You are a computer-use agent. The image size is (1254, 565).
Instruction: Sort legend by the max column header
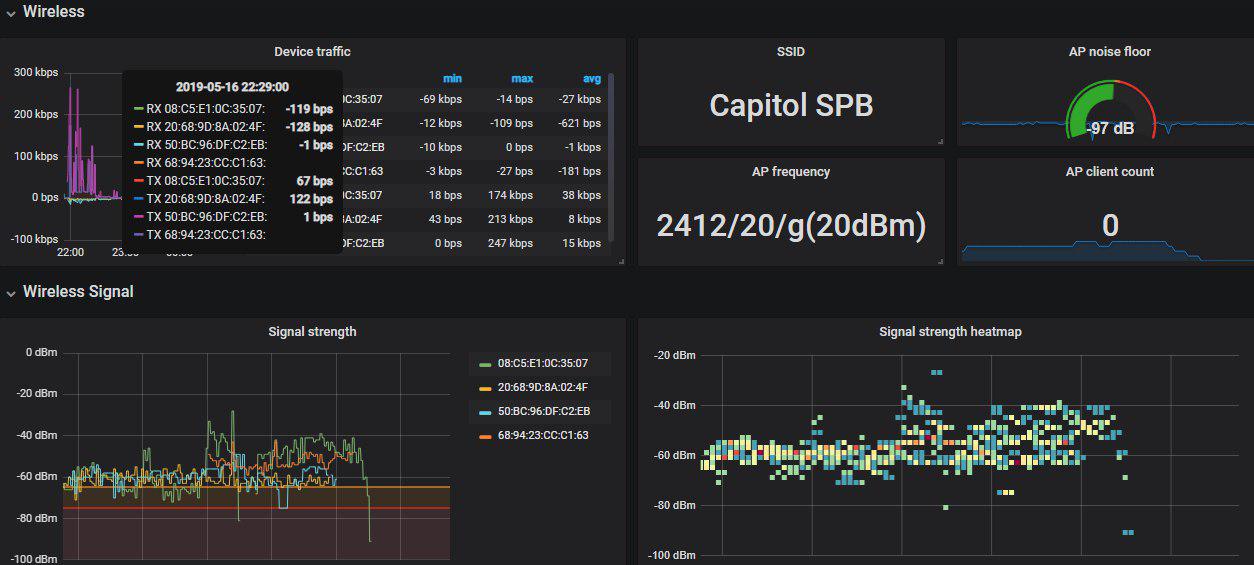pos(522,79)
